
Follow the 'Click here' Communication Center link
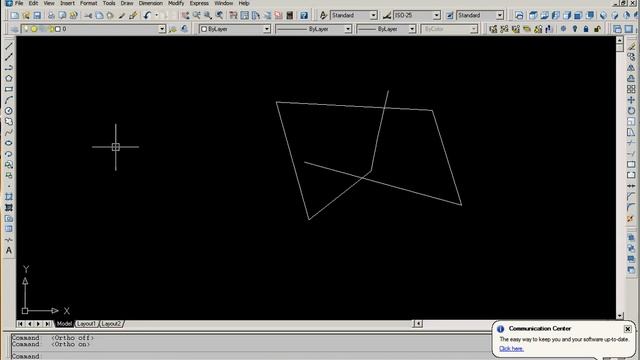[x=511, y=349]
